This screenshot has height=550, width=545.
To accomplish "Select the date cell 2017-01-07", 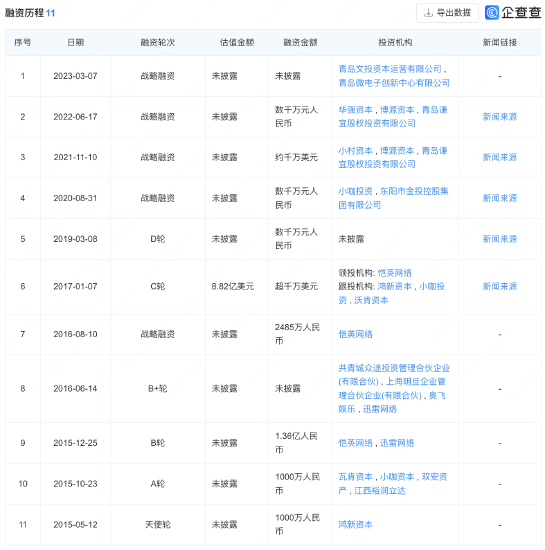I will point(75,287).
